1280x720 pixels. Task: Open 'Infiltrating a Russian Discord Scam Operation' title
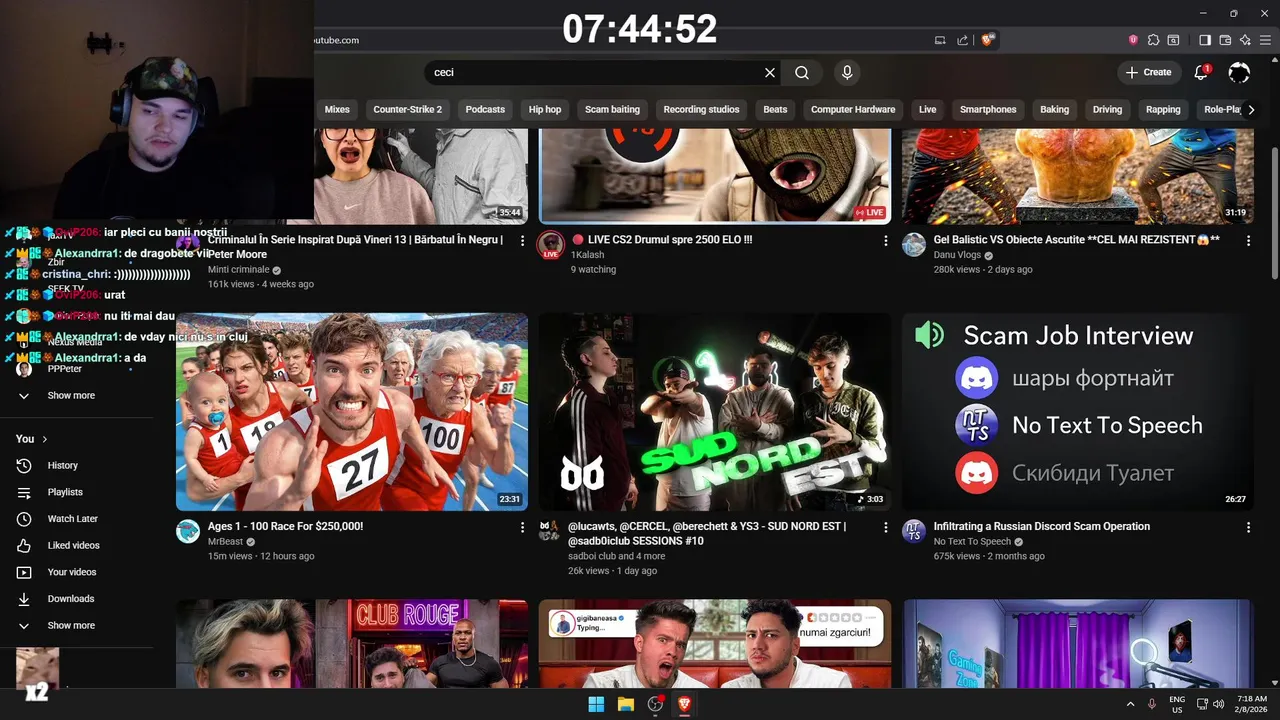pos(1042,526)
